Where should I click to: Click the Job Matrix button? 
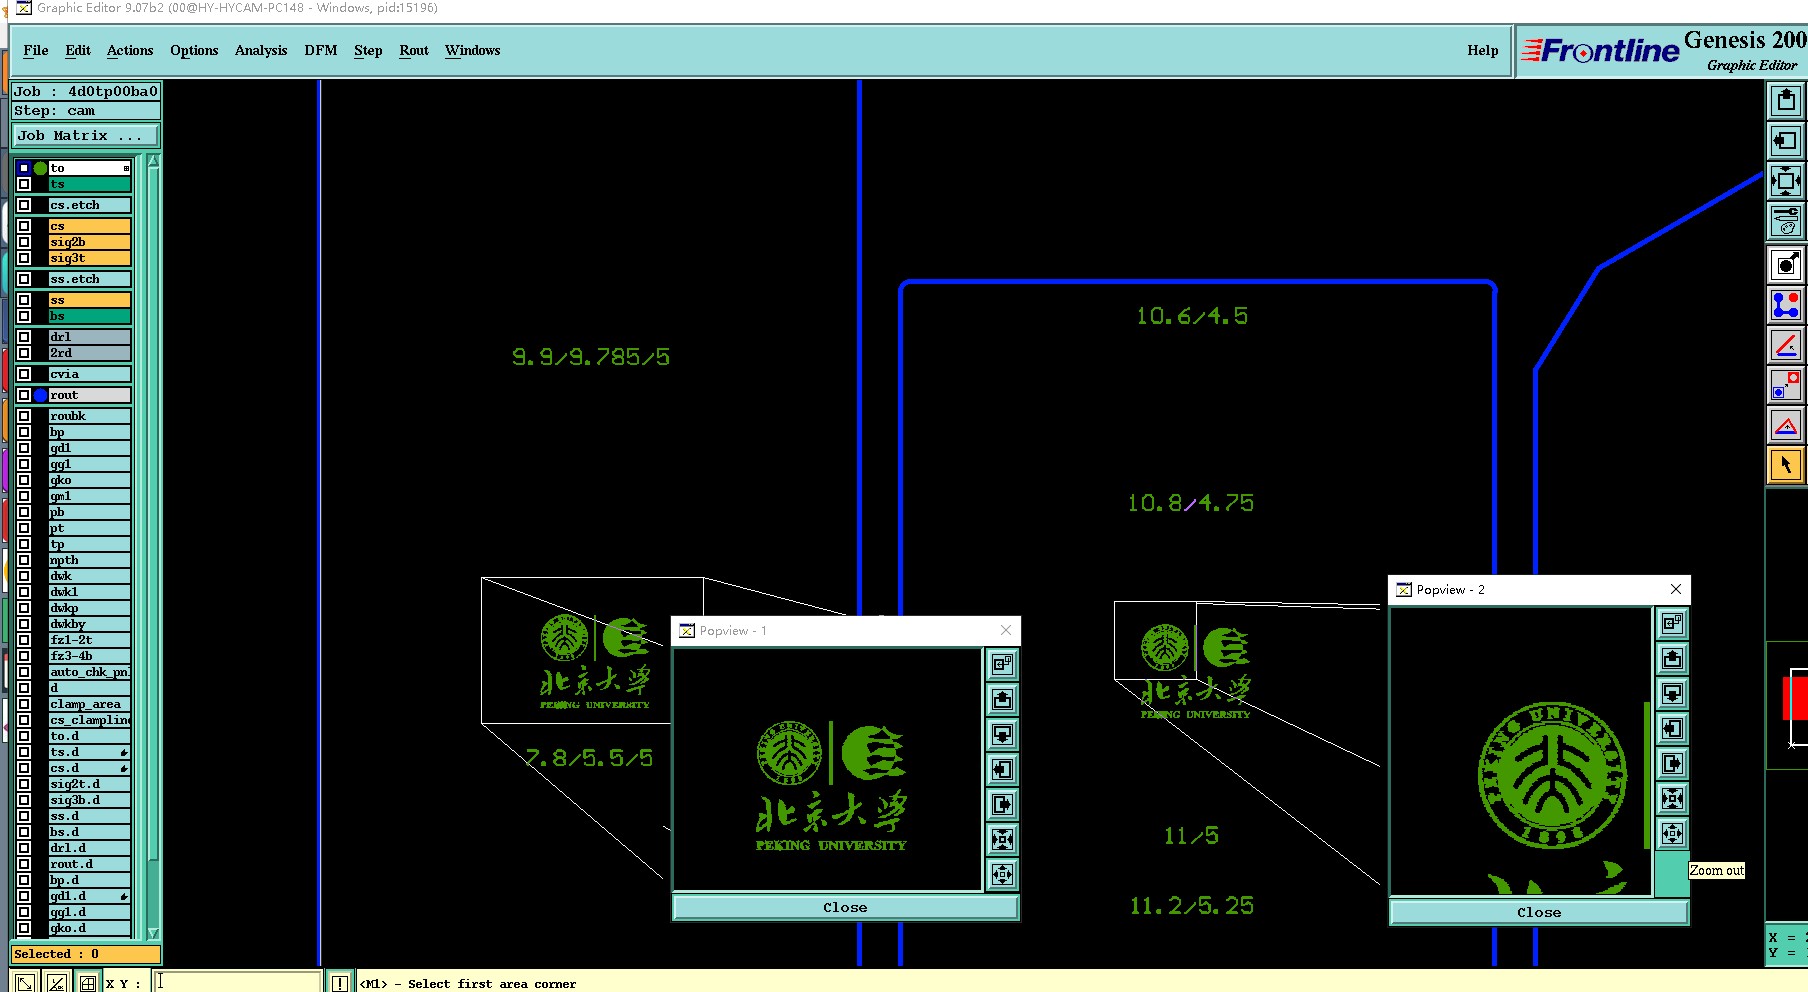point(86,135)
